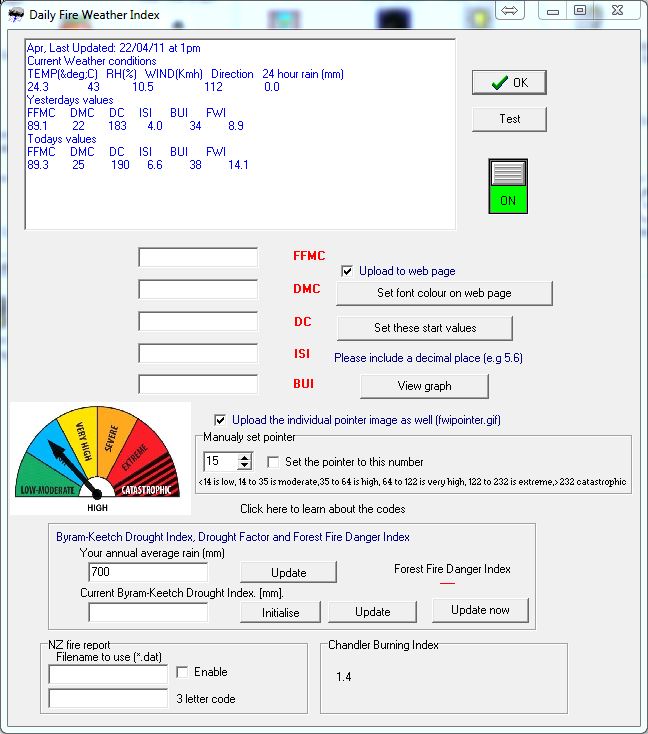Open the View graph button
This screenshot has height=734, width=648.
click(x=424, y=386)
